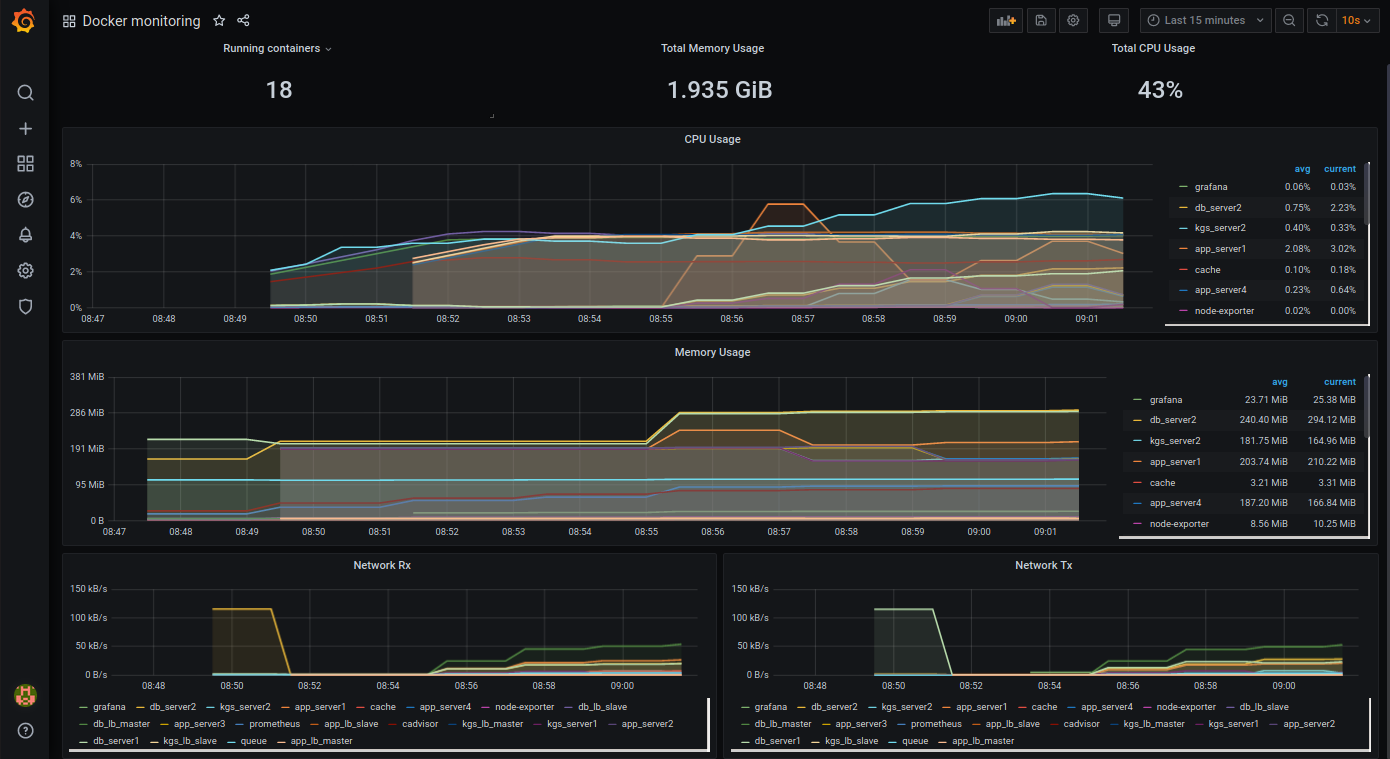
Task: Toggle node-exporter series in Memory Usage legend
Action: pyautogui.click(x=1179, y=524)
